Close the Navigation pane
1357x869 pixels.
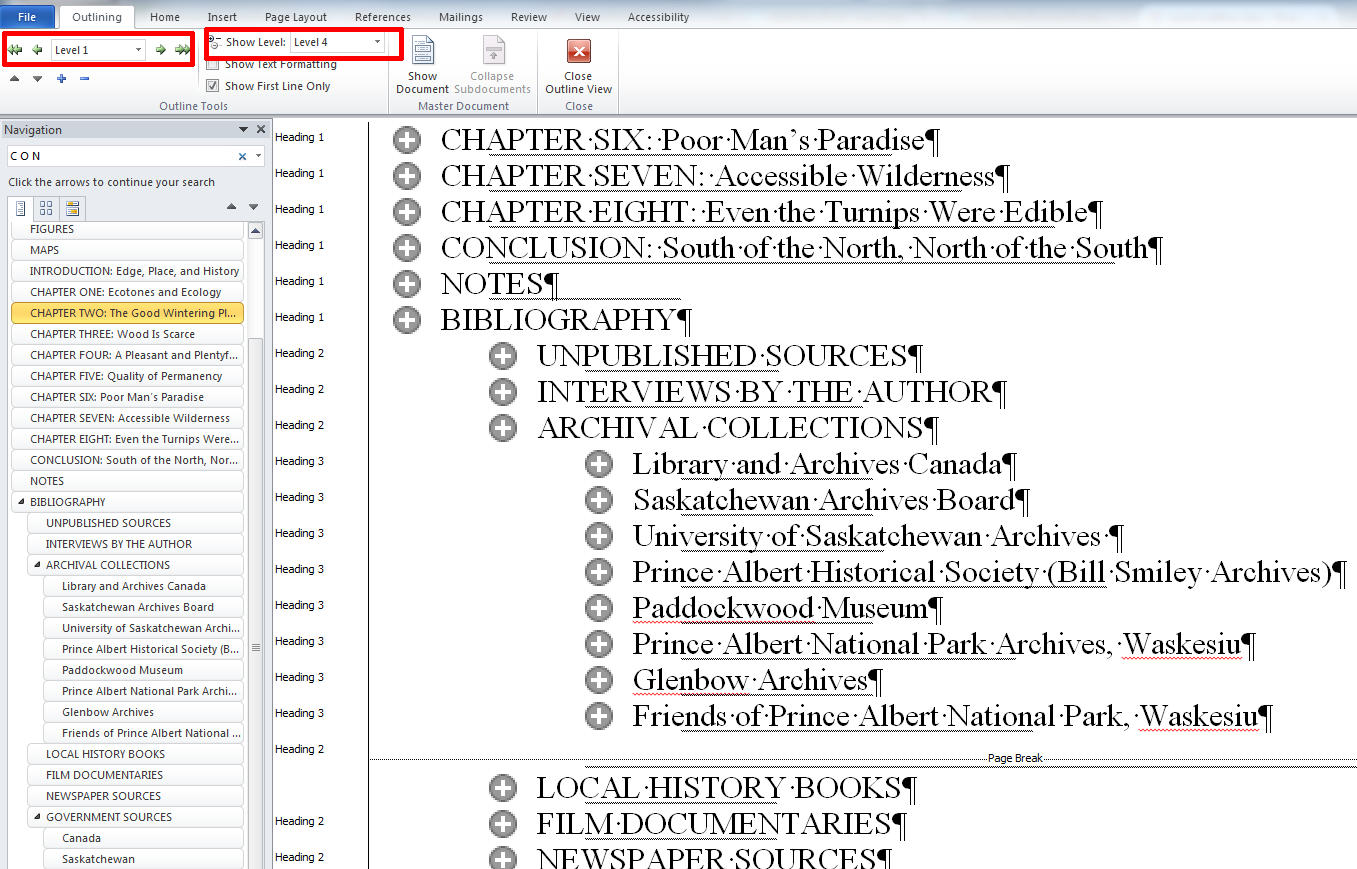click(261, 129)
